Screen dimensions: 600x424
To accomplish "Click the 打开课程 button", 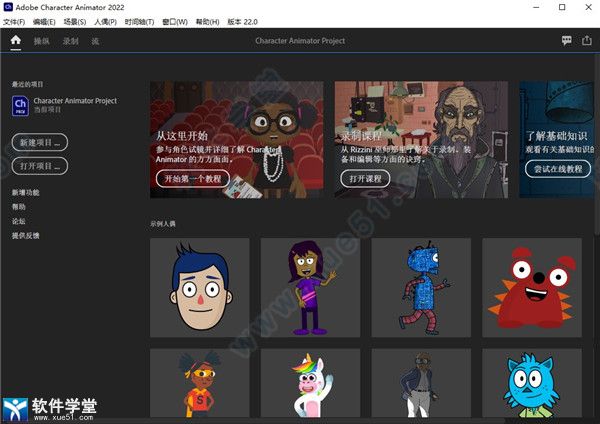I will pyautogui.click(x=365, y=179).
